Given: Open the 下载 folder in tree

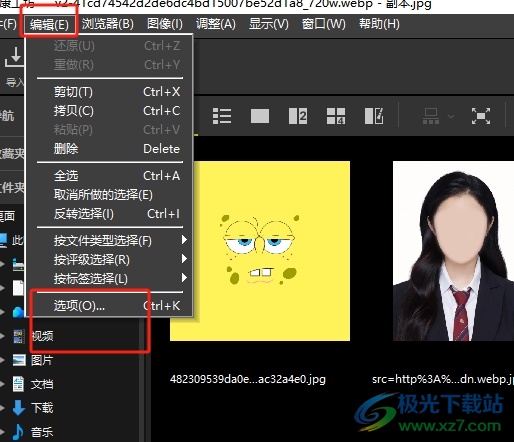Looking at the screenshot, I should [x=42, y=408].
